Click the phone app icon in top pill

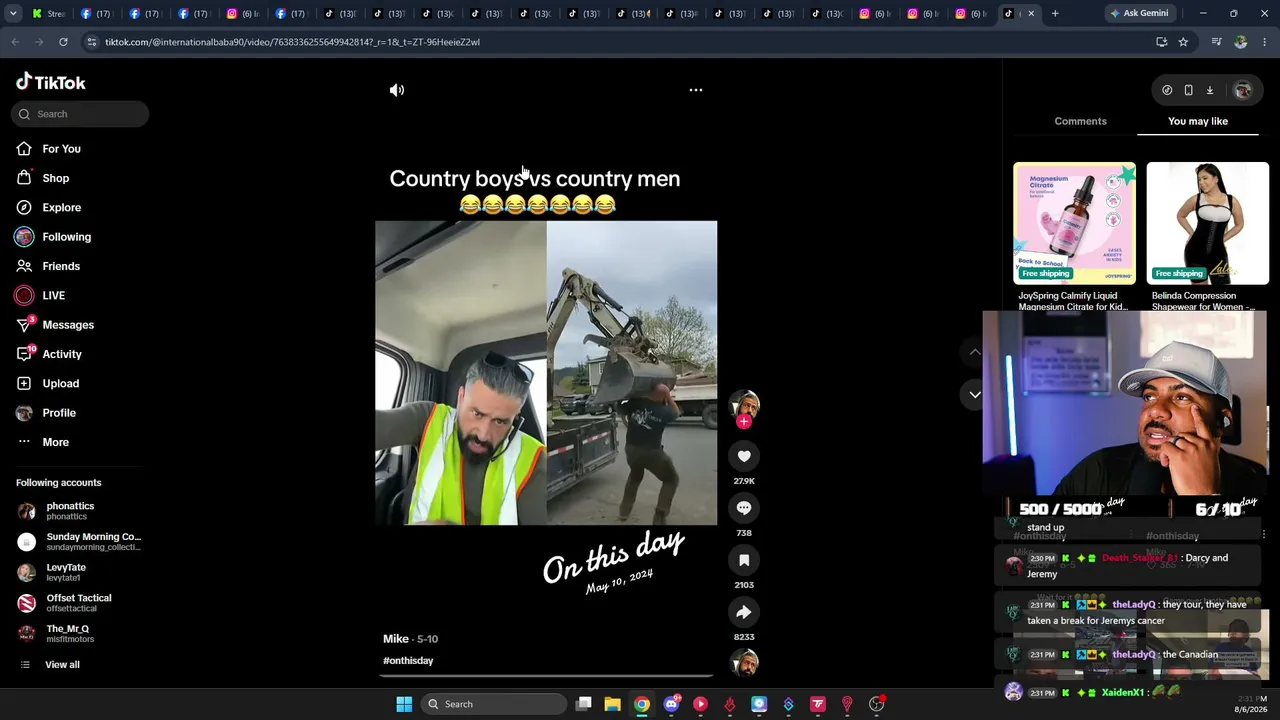[x=1188, y=90]
